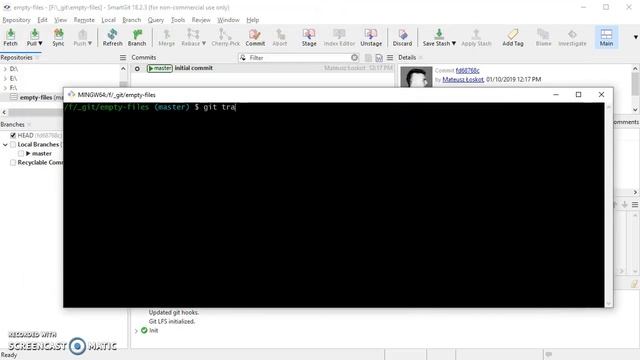Open the Help menu

coord(253,20)
